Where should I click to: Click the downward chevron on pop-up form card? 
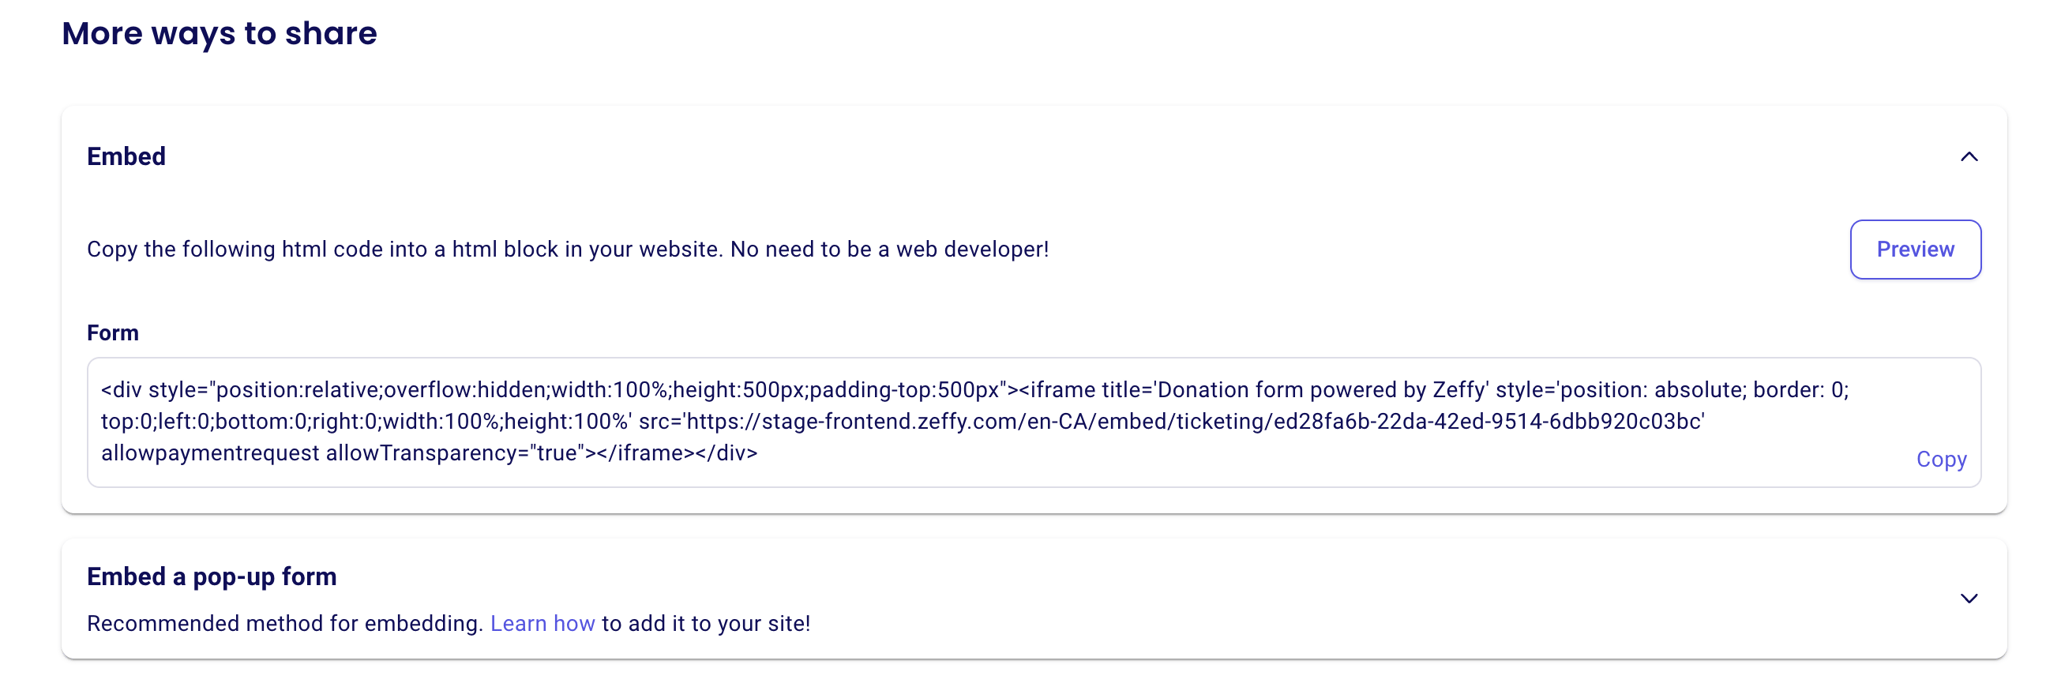click(x=1970, y=598)
